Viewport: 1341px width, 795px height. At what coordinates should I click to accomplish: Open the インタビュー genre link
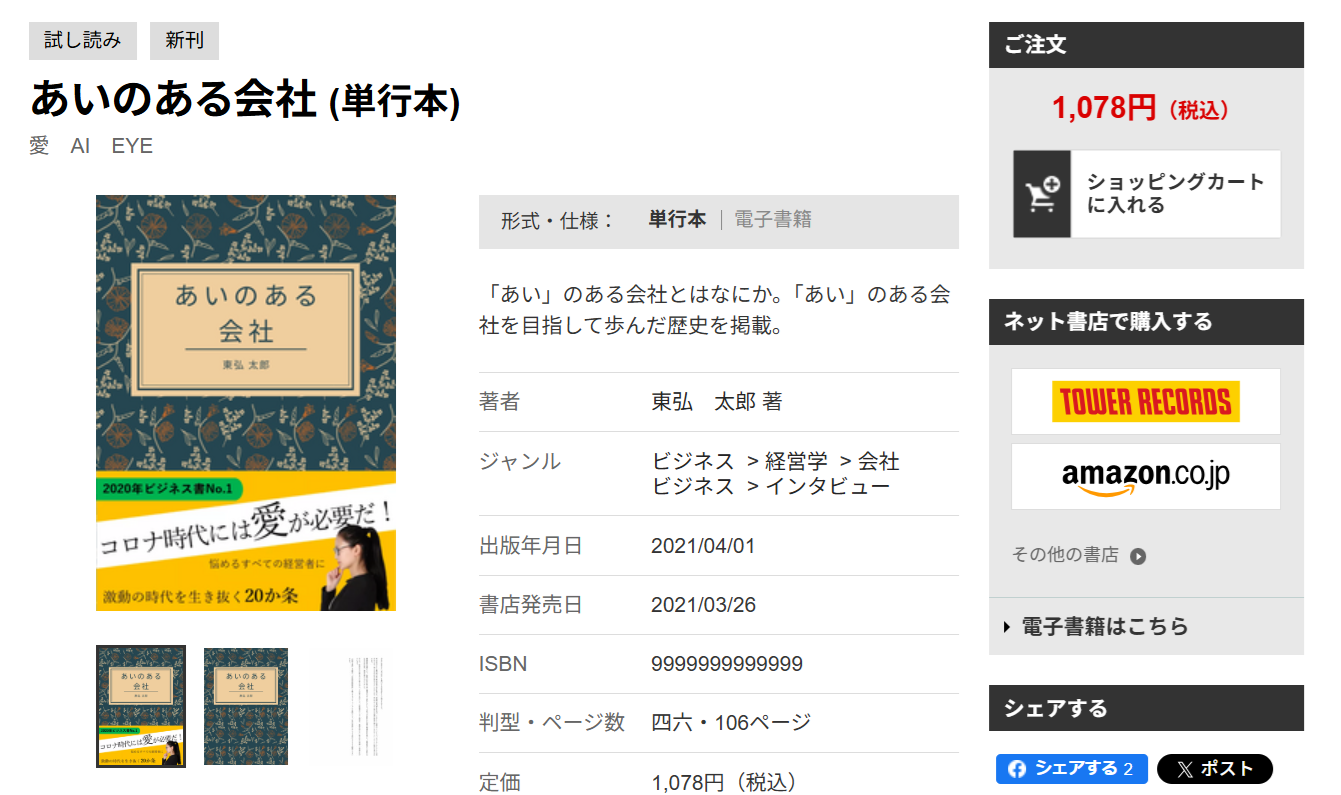[827, 486]
